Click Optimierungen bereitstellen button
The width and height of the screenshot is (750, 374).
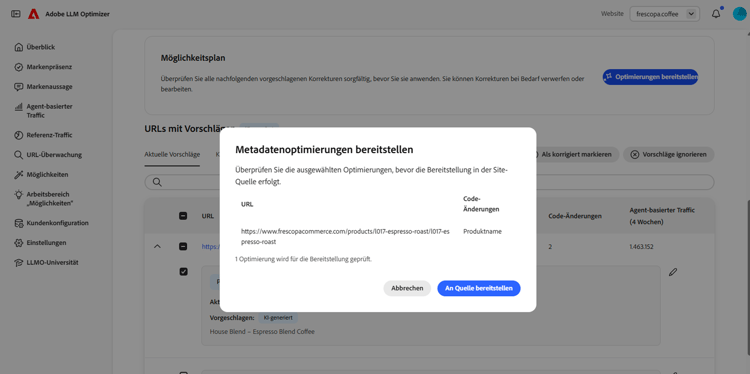tap(650, 77)
